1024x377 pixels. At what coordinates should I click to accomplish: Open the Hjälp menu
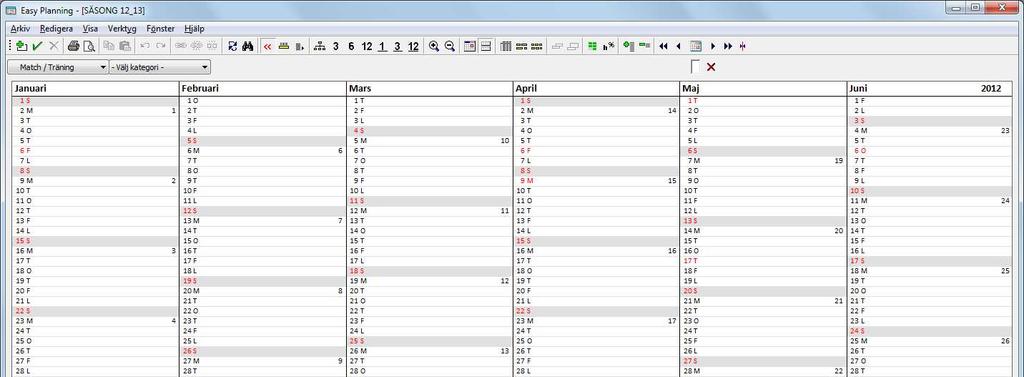coord(194,29)
